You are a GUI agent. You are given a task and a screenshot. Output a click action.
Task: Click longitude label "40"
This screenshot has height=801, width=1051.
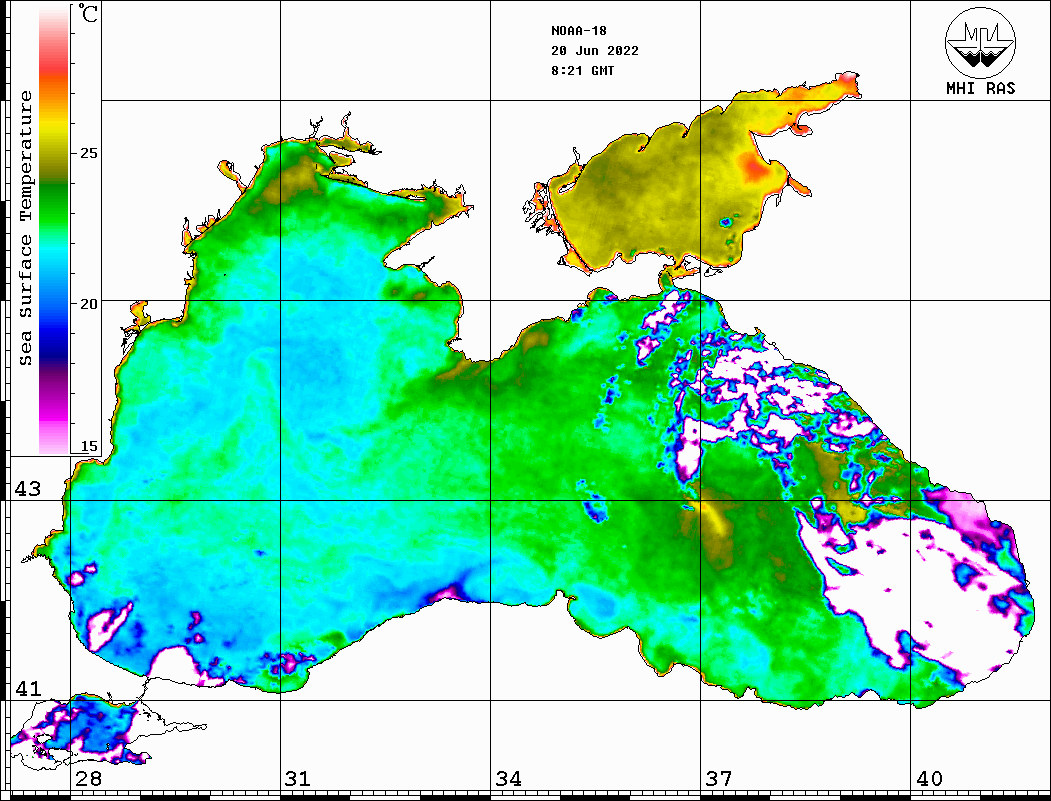tap(929, 778)
